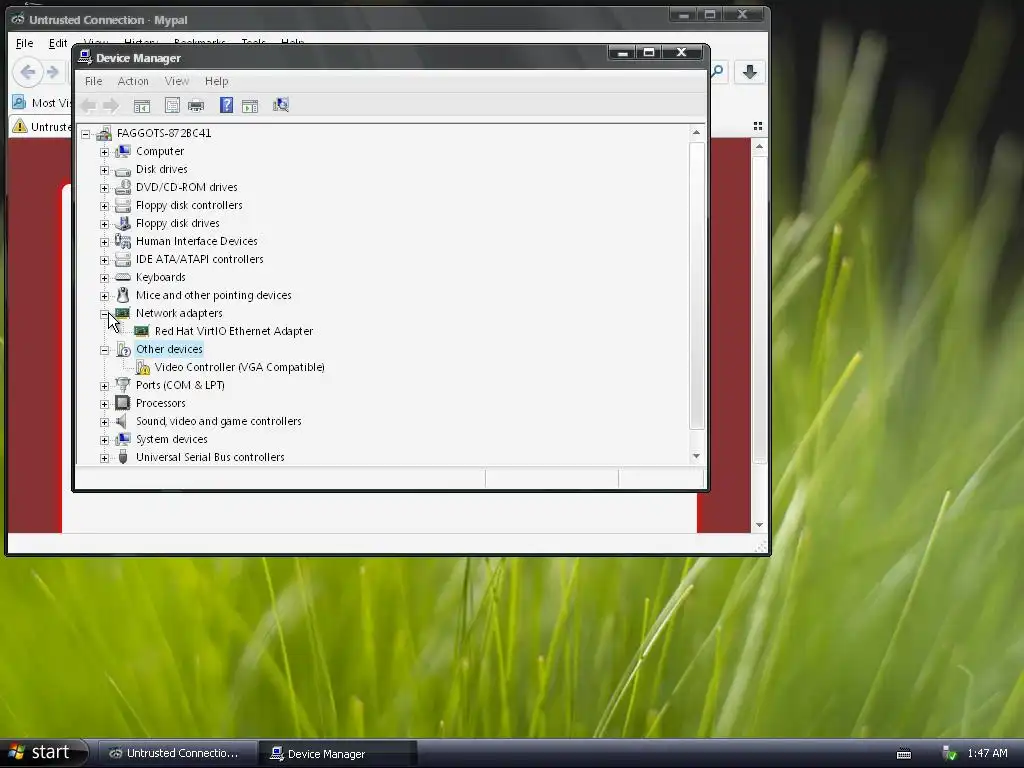This screenshot has width=1024, height=768.
Task: Click the Properties toolbar icon in Device Manager
Action: [x=172, y=105]
